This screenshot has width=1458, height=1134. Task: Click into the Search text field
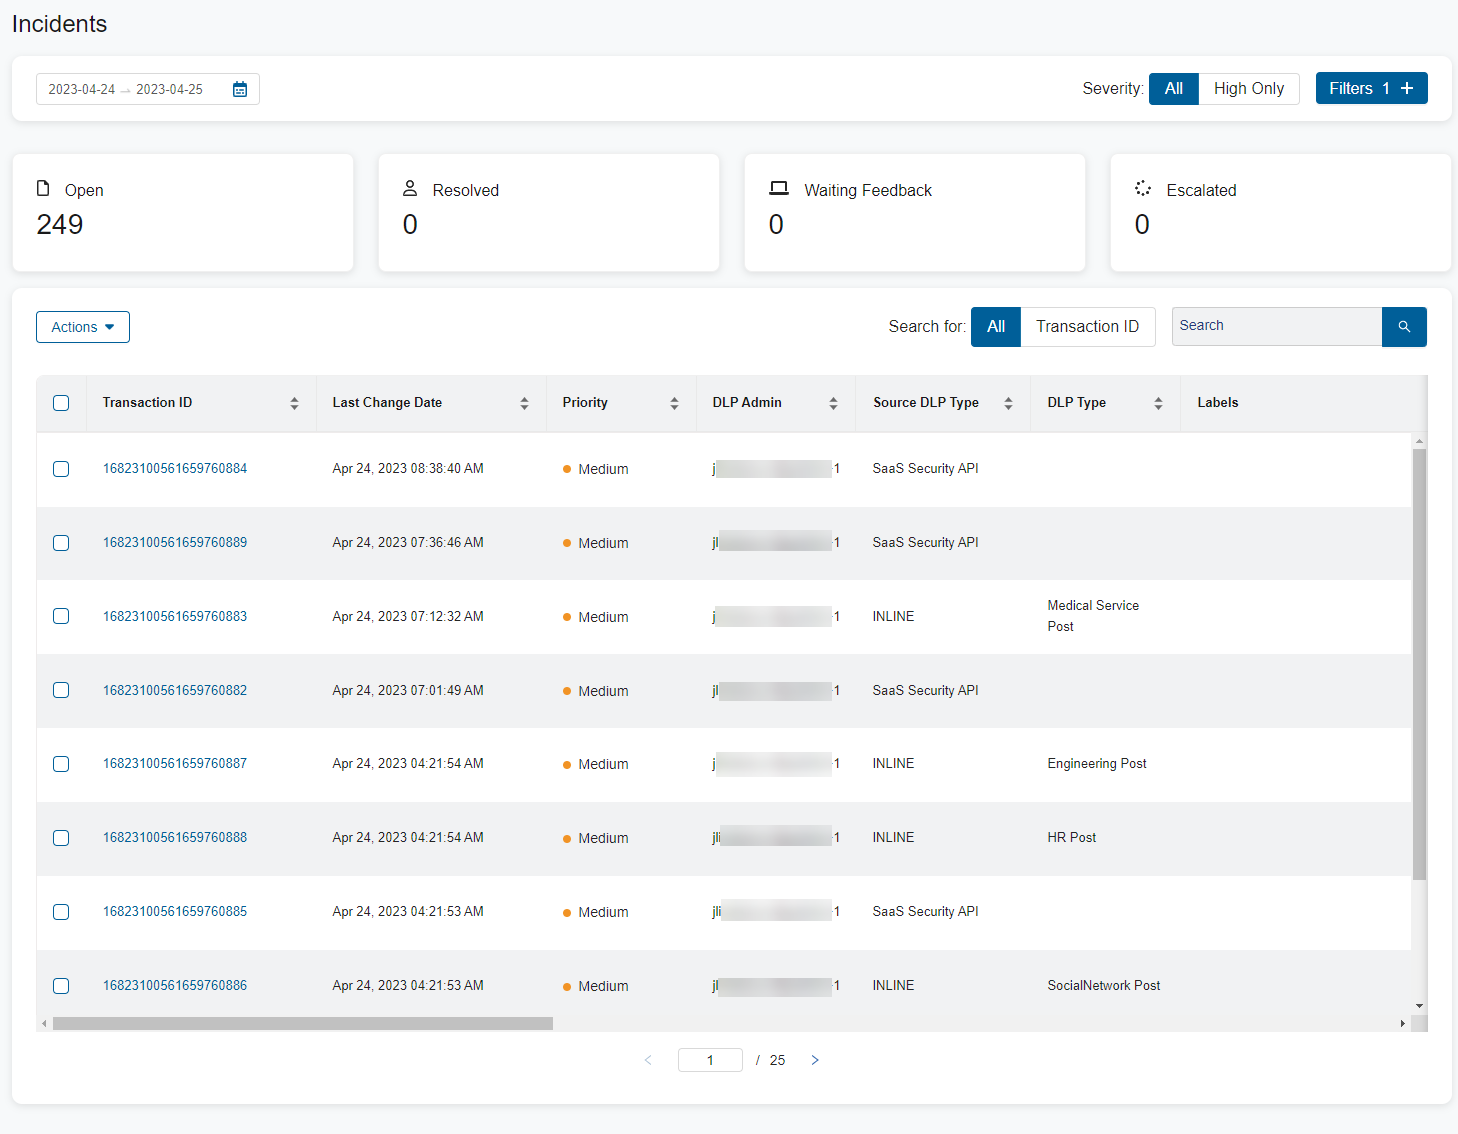click(1276, 327)
